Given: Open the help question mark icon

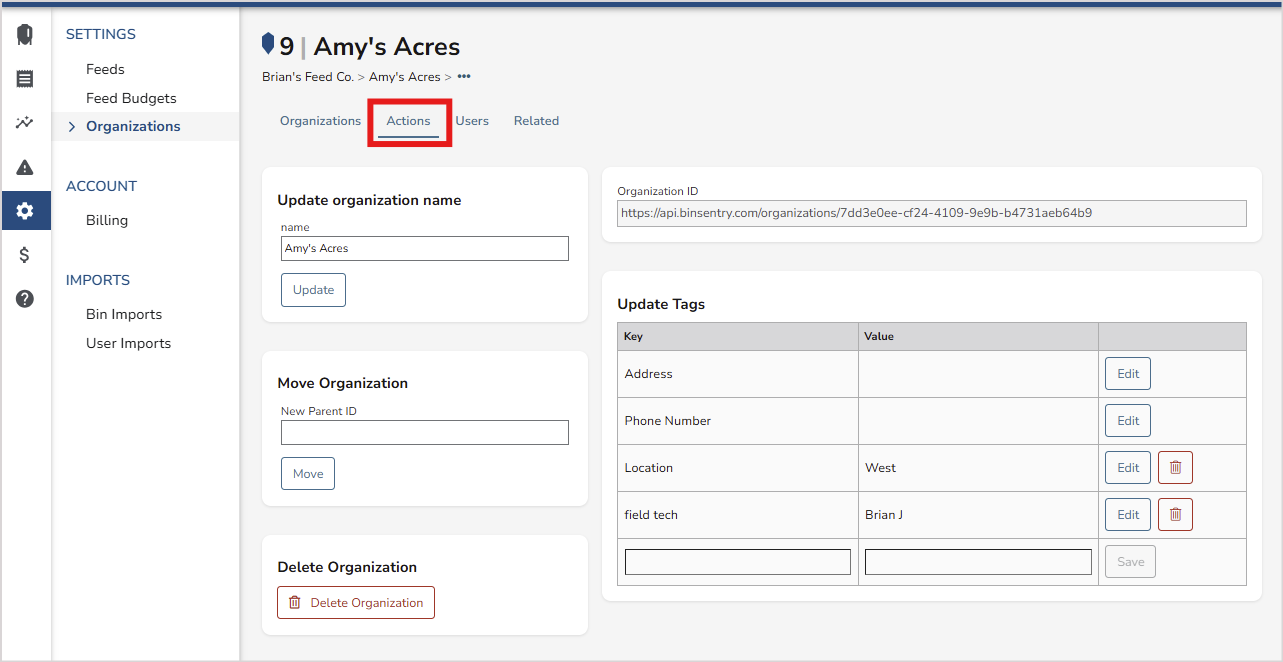Looking at the screenshot, I should pyautogui.click(x=25, y=299).
